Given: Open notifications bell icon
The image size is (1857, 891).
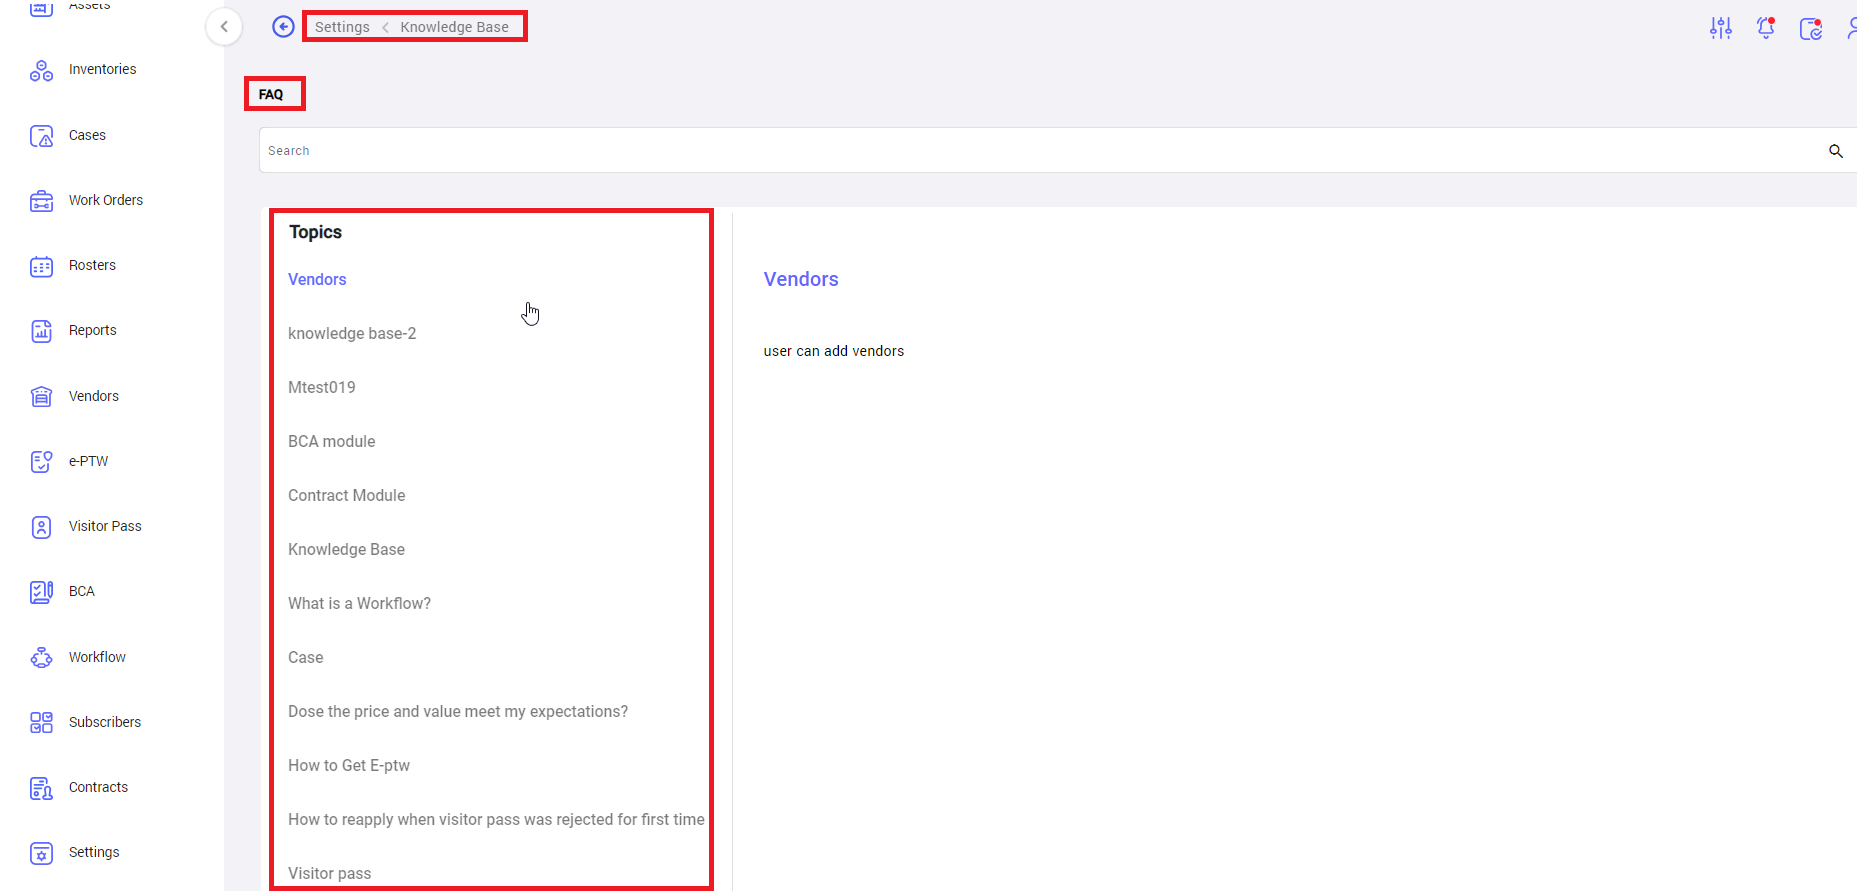Looking at the screenshot, I should [x=1766, y=28].
